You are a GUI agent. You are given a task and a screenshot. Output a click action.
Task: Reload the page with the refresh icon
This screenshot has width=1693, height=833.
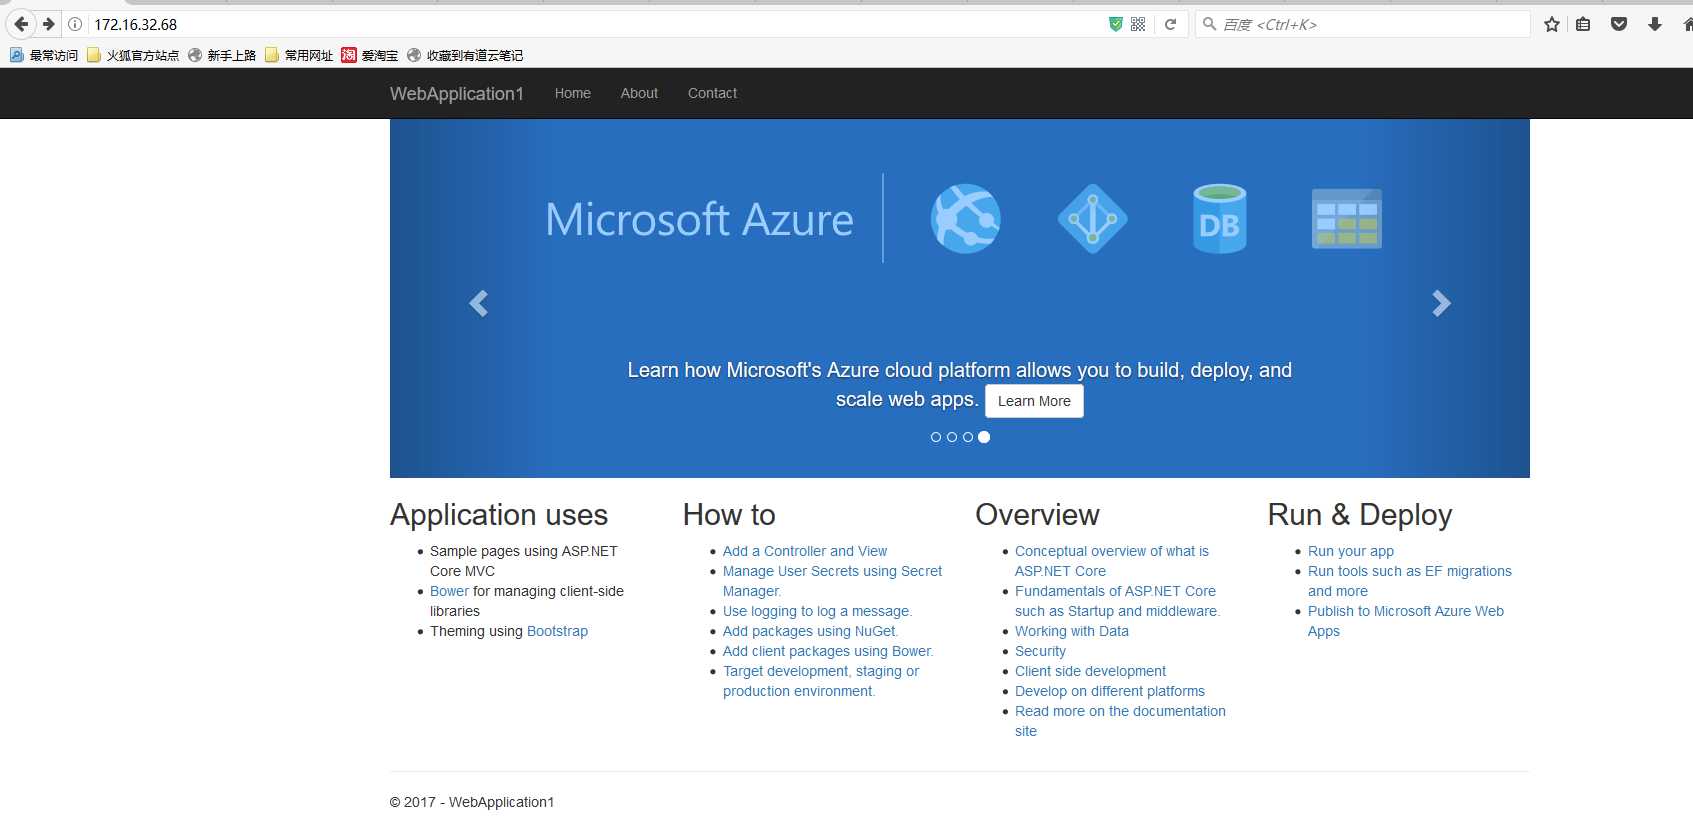(x=1170, y=24)
